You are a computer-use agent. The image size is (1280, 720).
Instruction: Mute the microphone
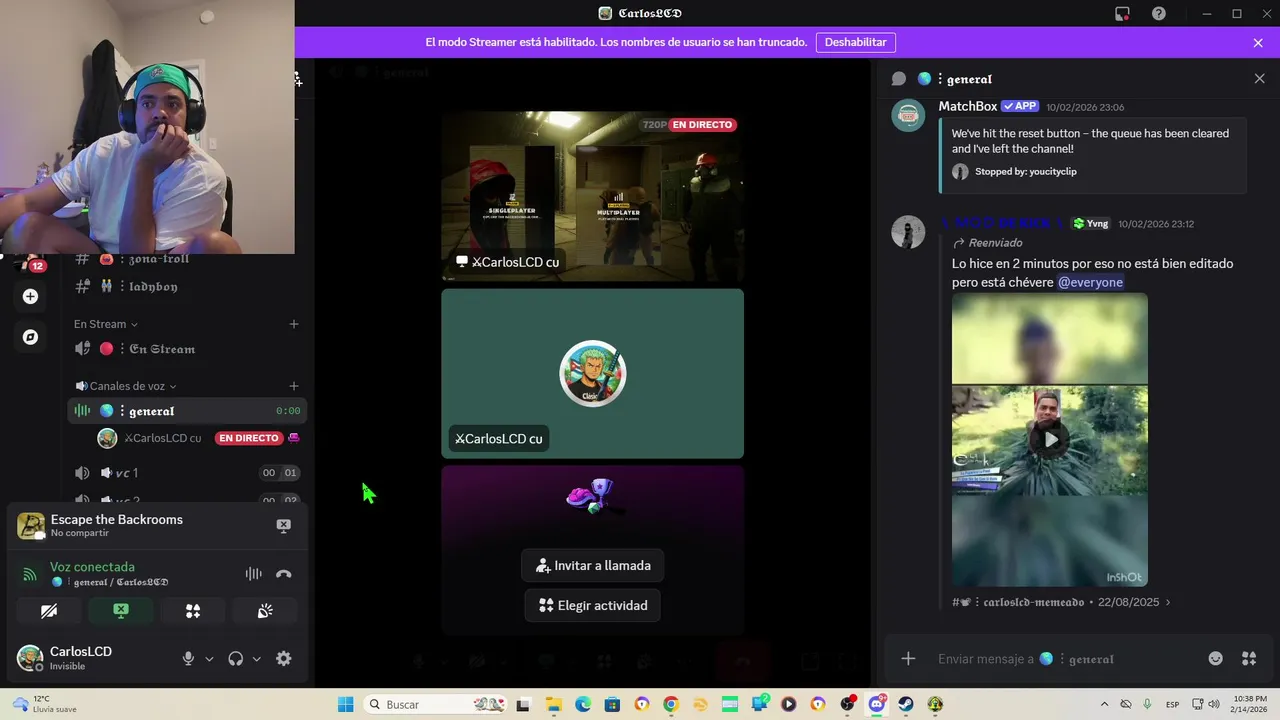coord(188,659)
